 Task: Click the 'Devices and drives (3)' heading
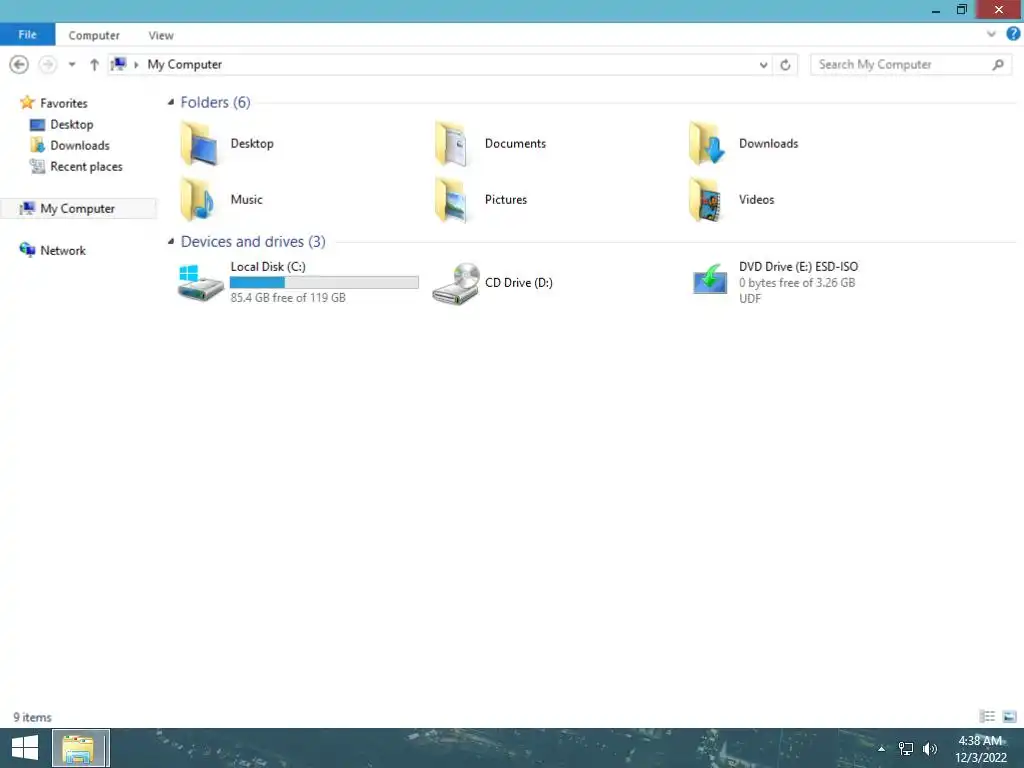coord(253,242)
